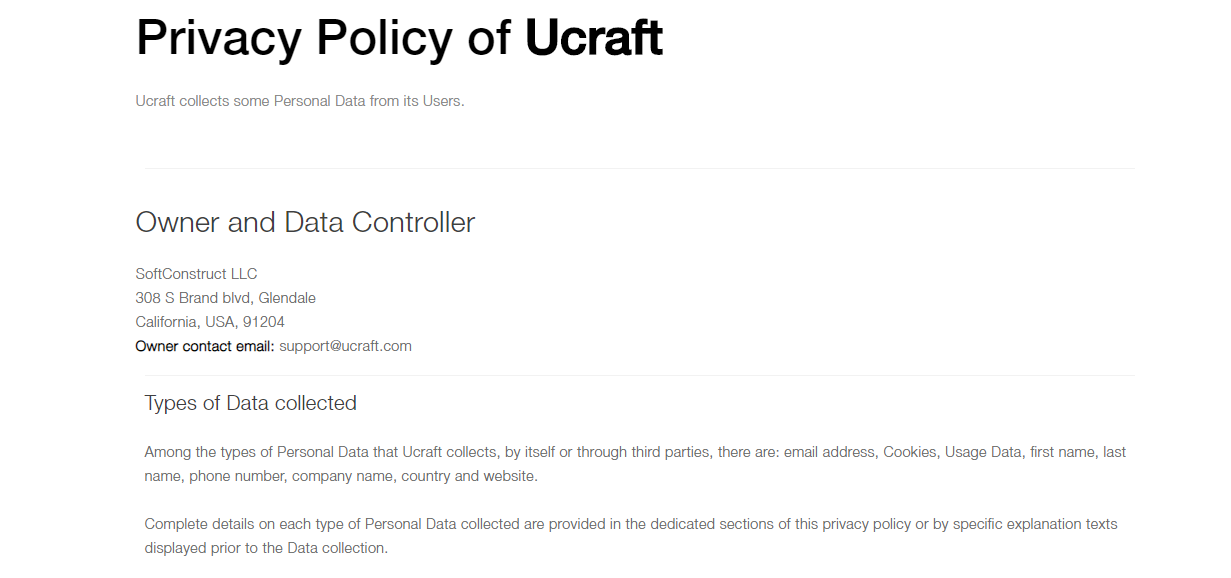1231x578 pixels.
Task: Click the words 'country and website'
Action: coord(469,476)
